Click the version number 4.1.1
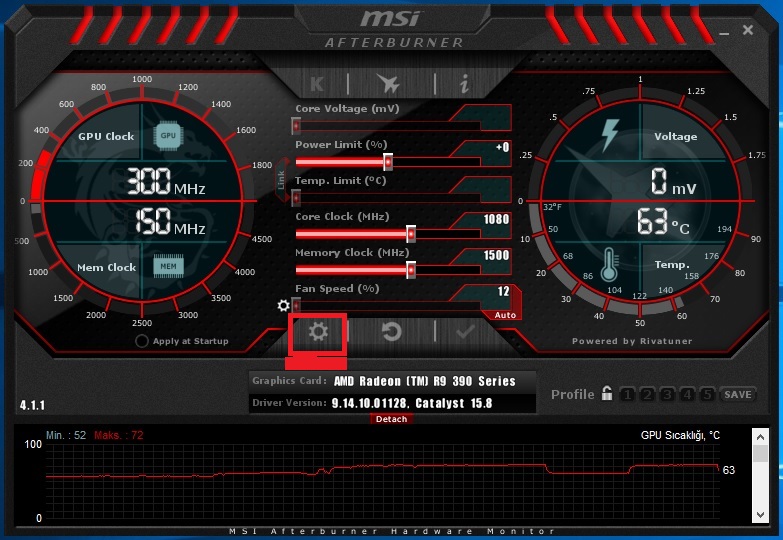The width and height of the screenshot is (783, 540). coord(32,405)
